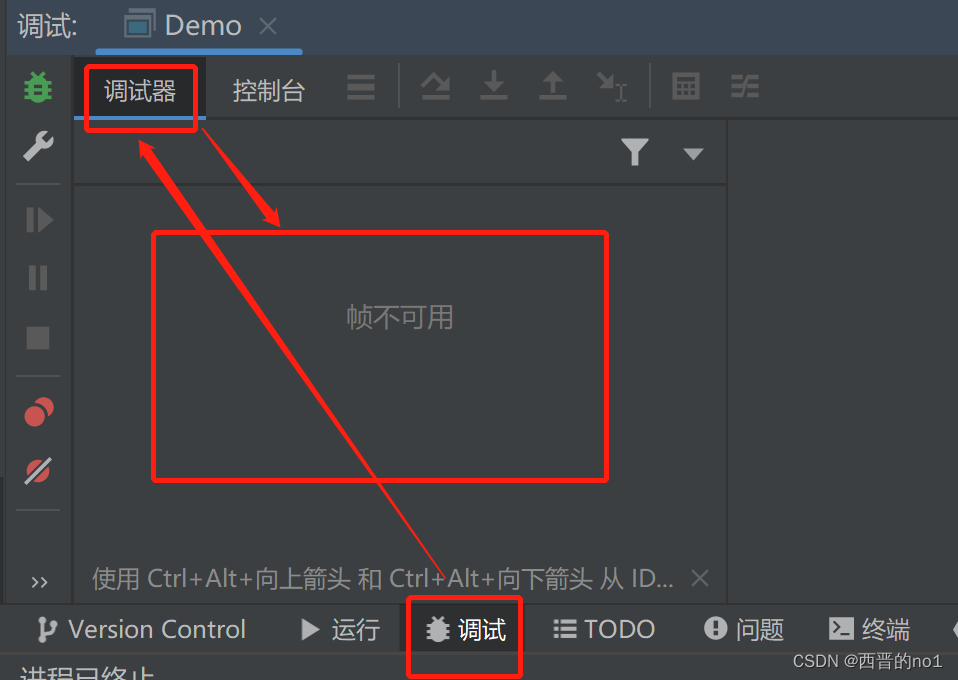Close the Demo debug session tab

268,26
